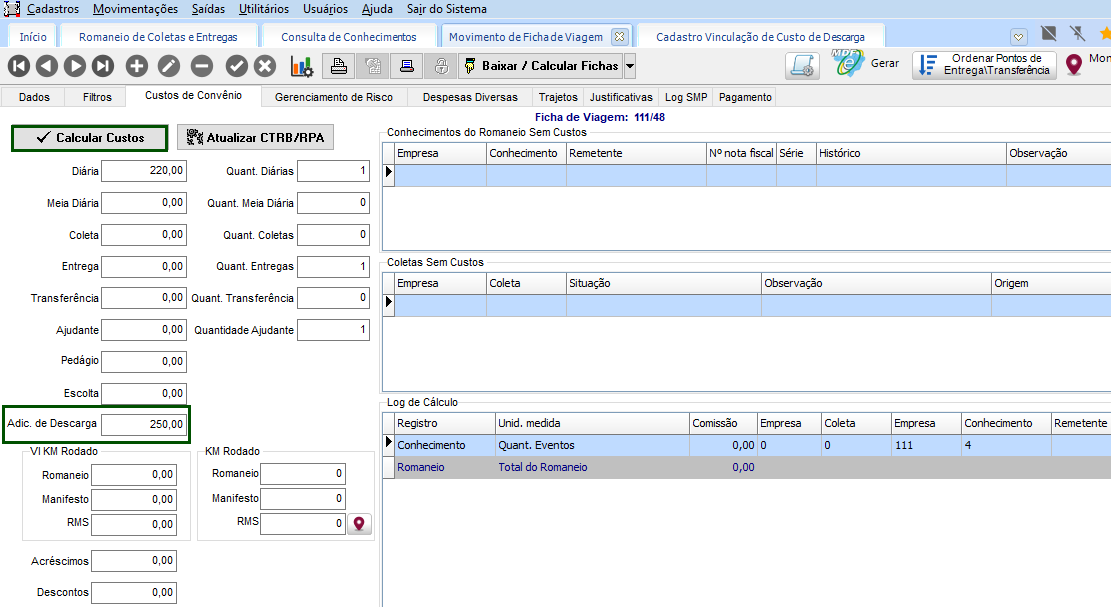The image size is (1111, 607).
Task: Open the Utilitários menu
Action: click(x=264, y=9)
